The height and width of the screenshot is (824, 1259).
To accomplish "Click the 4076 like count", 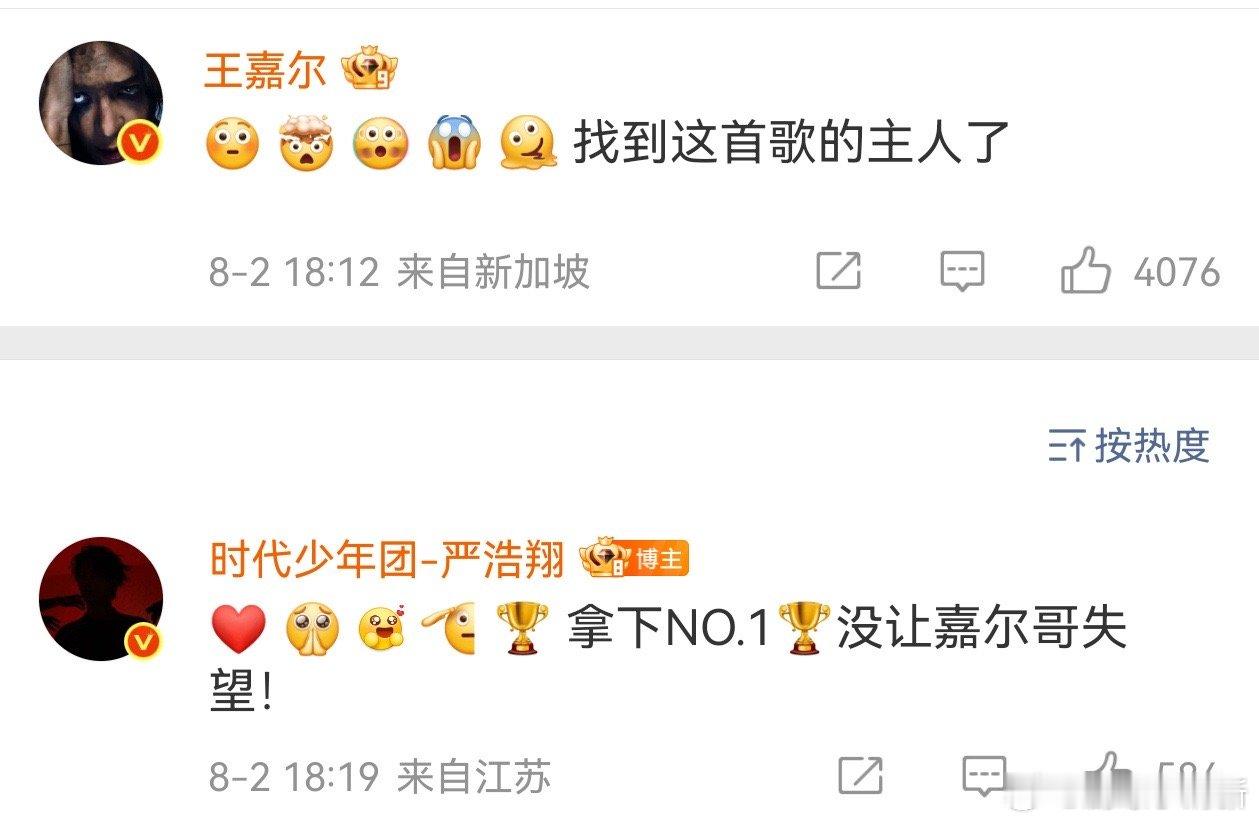I will coord(1177,272).
